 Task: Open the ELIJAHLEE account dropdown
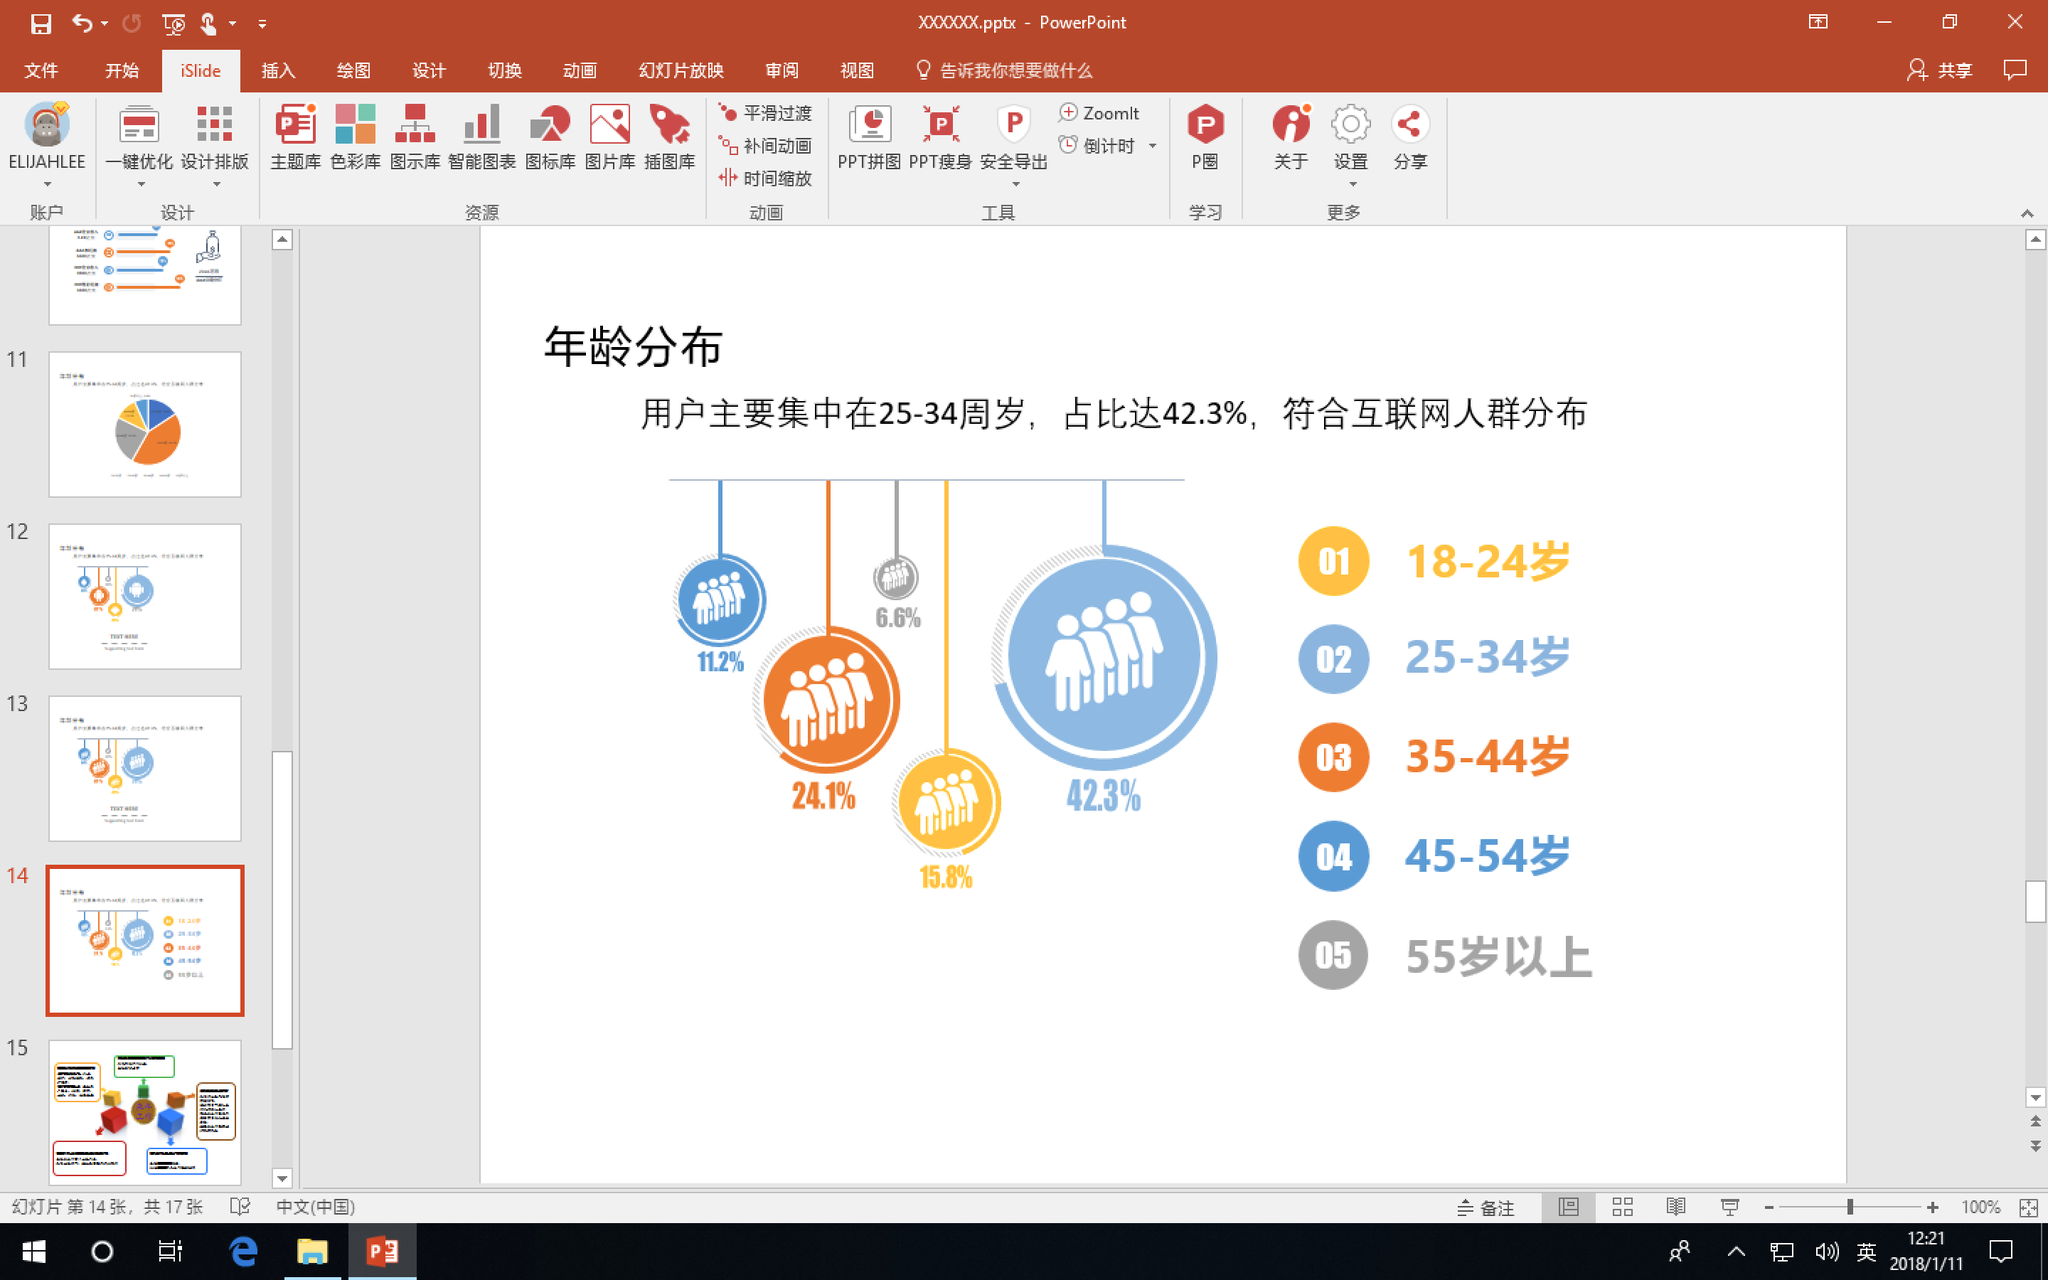pos(46,184)
